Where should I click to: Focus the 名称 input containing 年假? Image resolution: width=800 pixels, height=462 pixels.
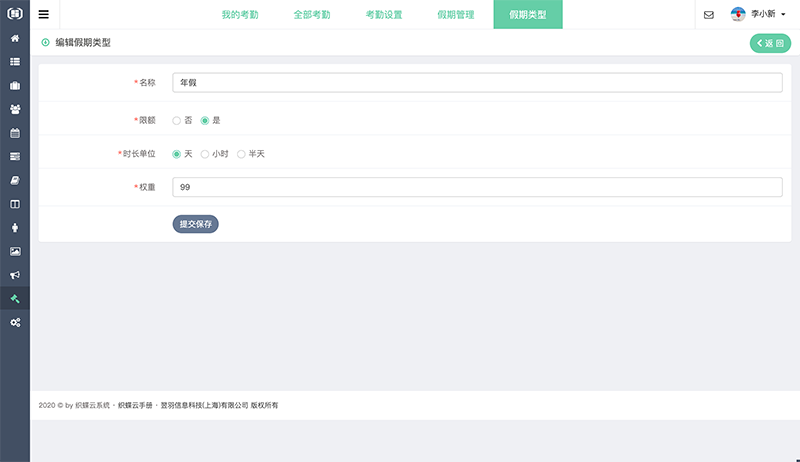[477, 83]
